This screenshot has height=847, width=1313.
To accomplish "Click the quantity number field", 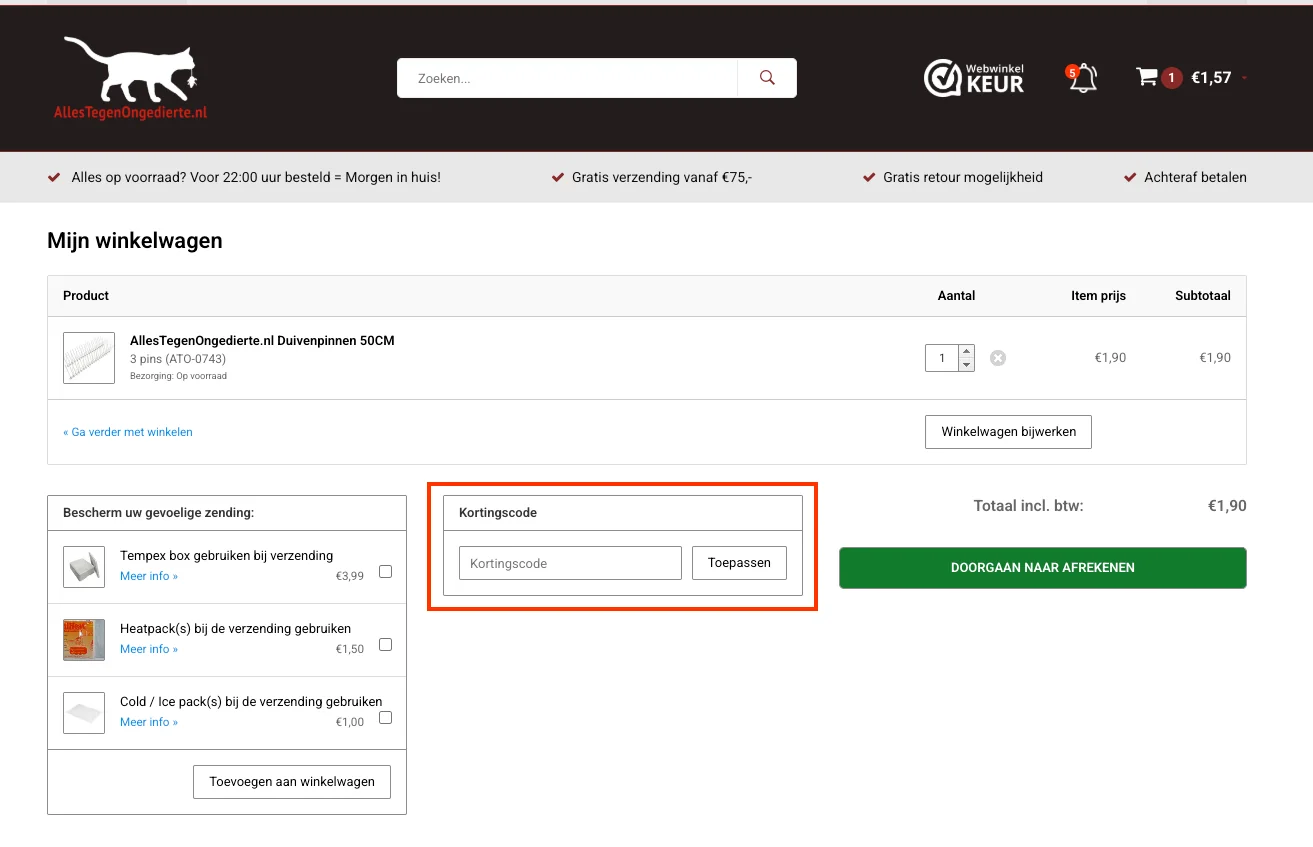I will [942, 358].
